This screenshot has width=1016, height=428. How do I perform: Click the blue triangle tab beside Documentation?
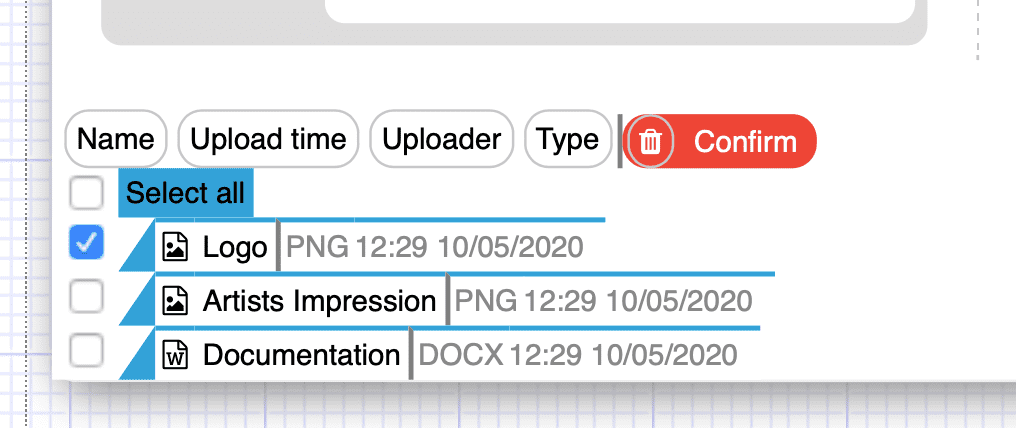pyautogui.click(x=141, y=357)
